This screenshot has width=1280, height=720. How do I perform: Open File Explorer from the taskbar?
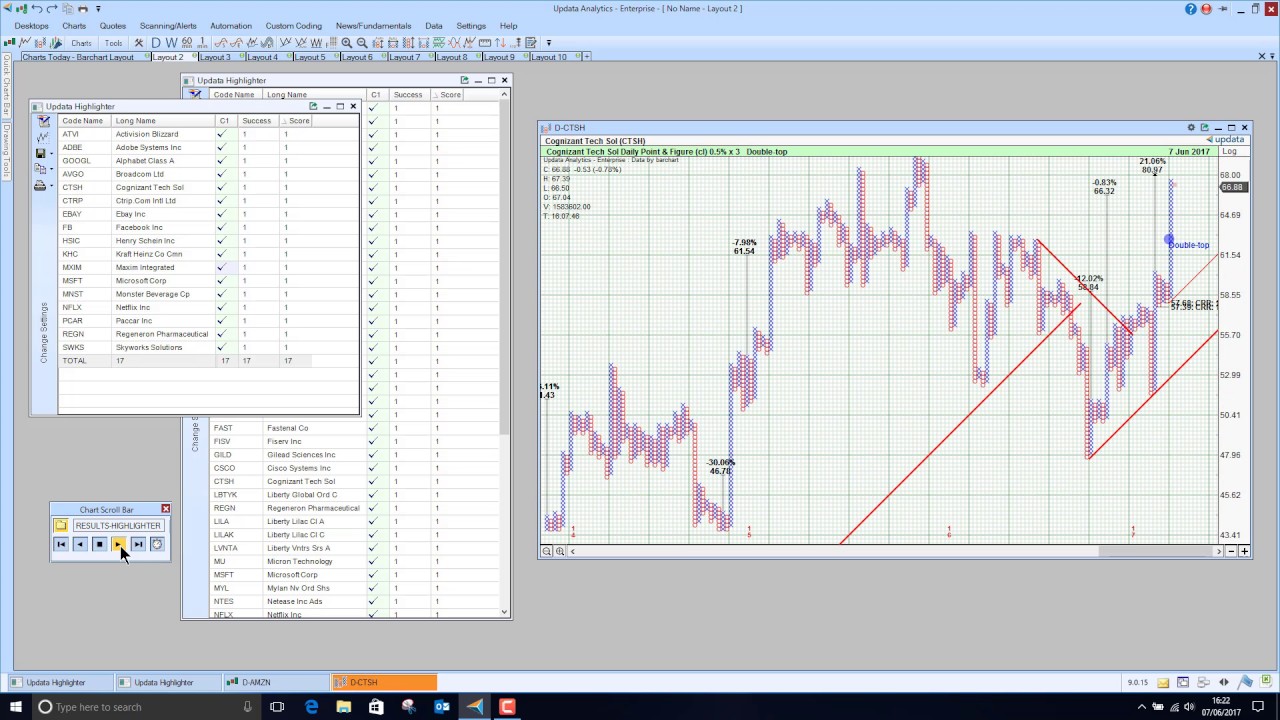click(343, 707)
